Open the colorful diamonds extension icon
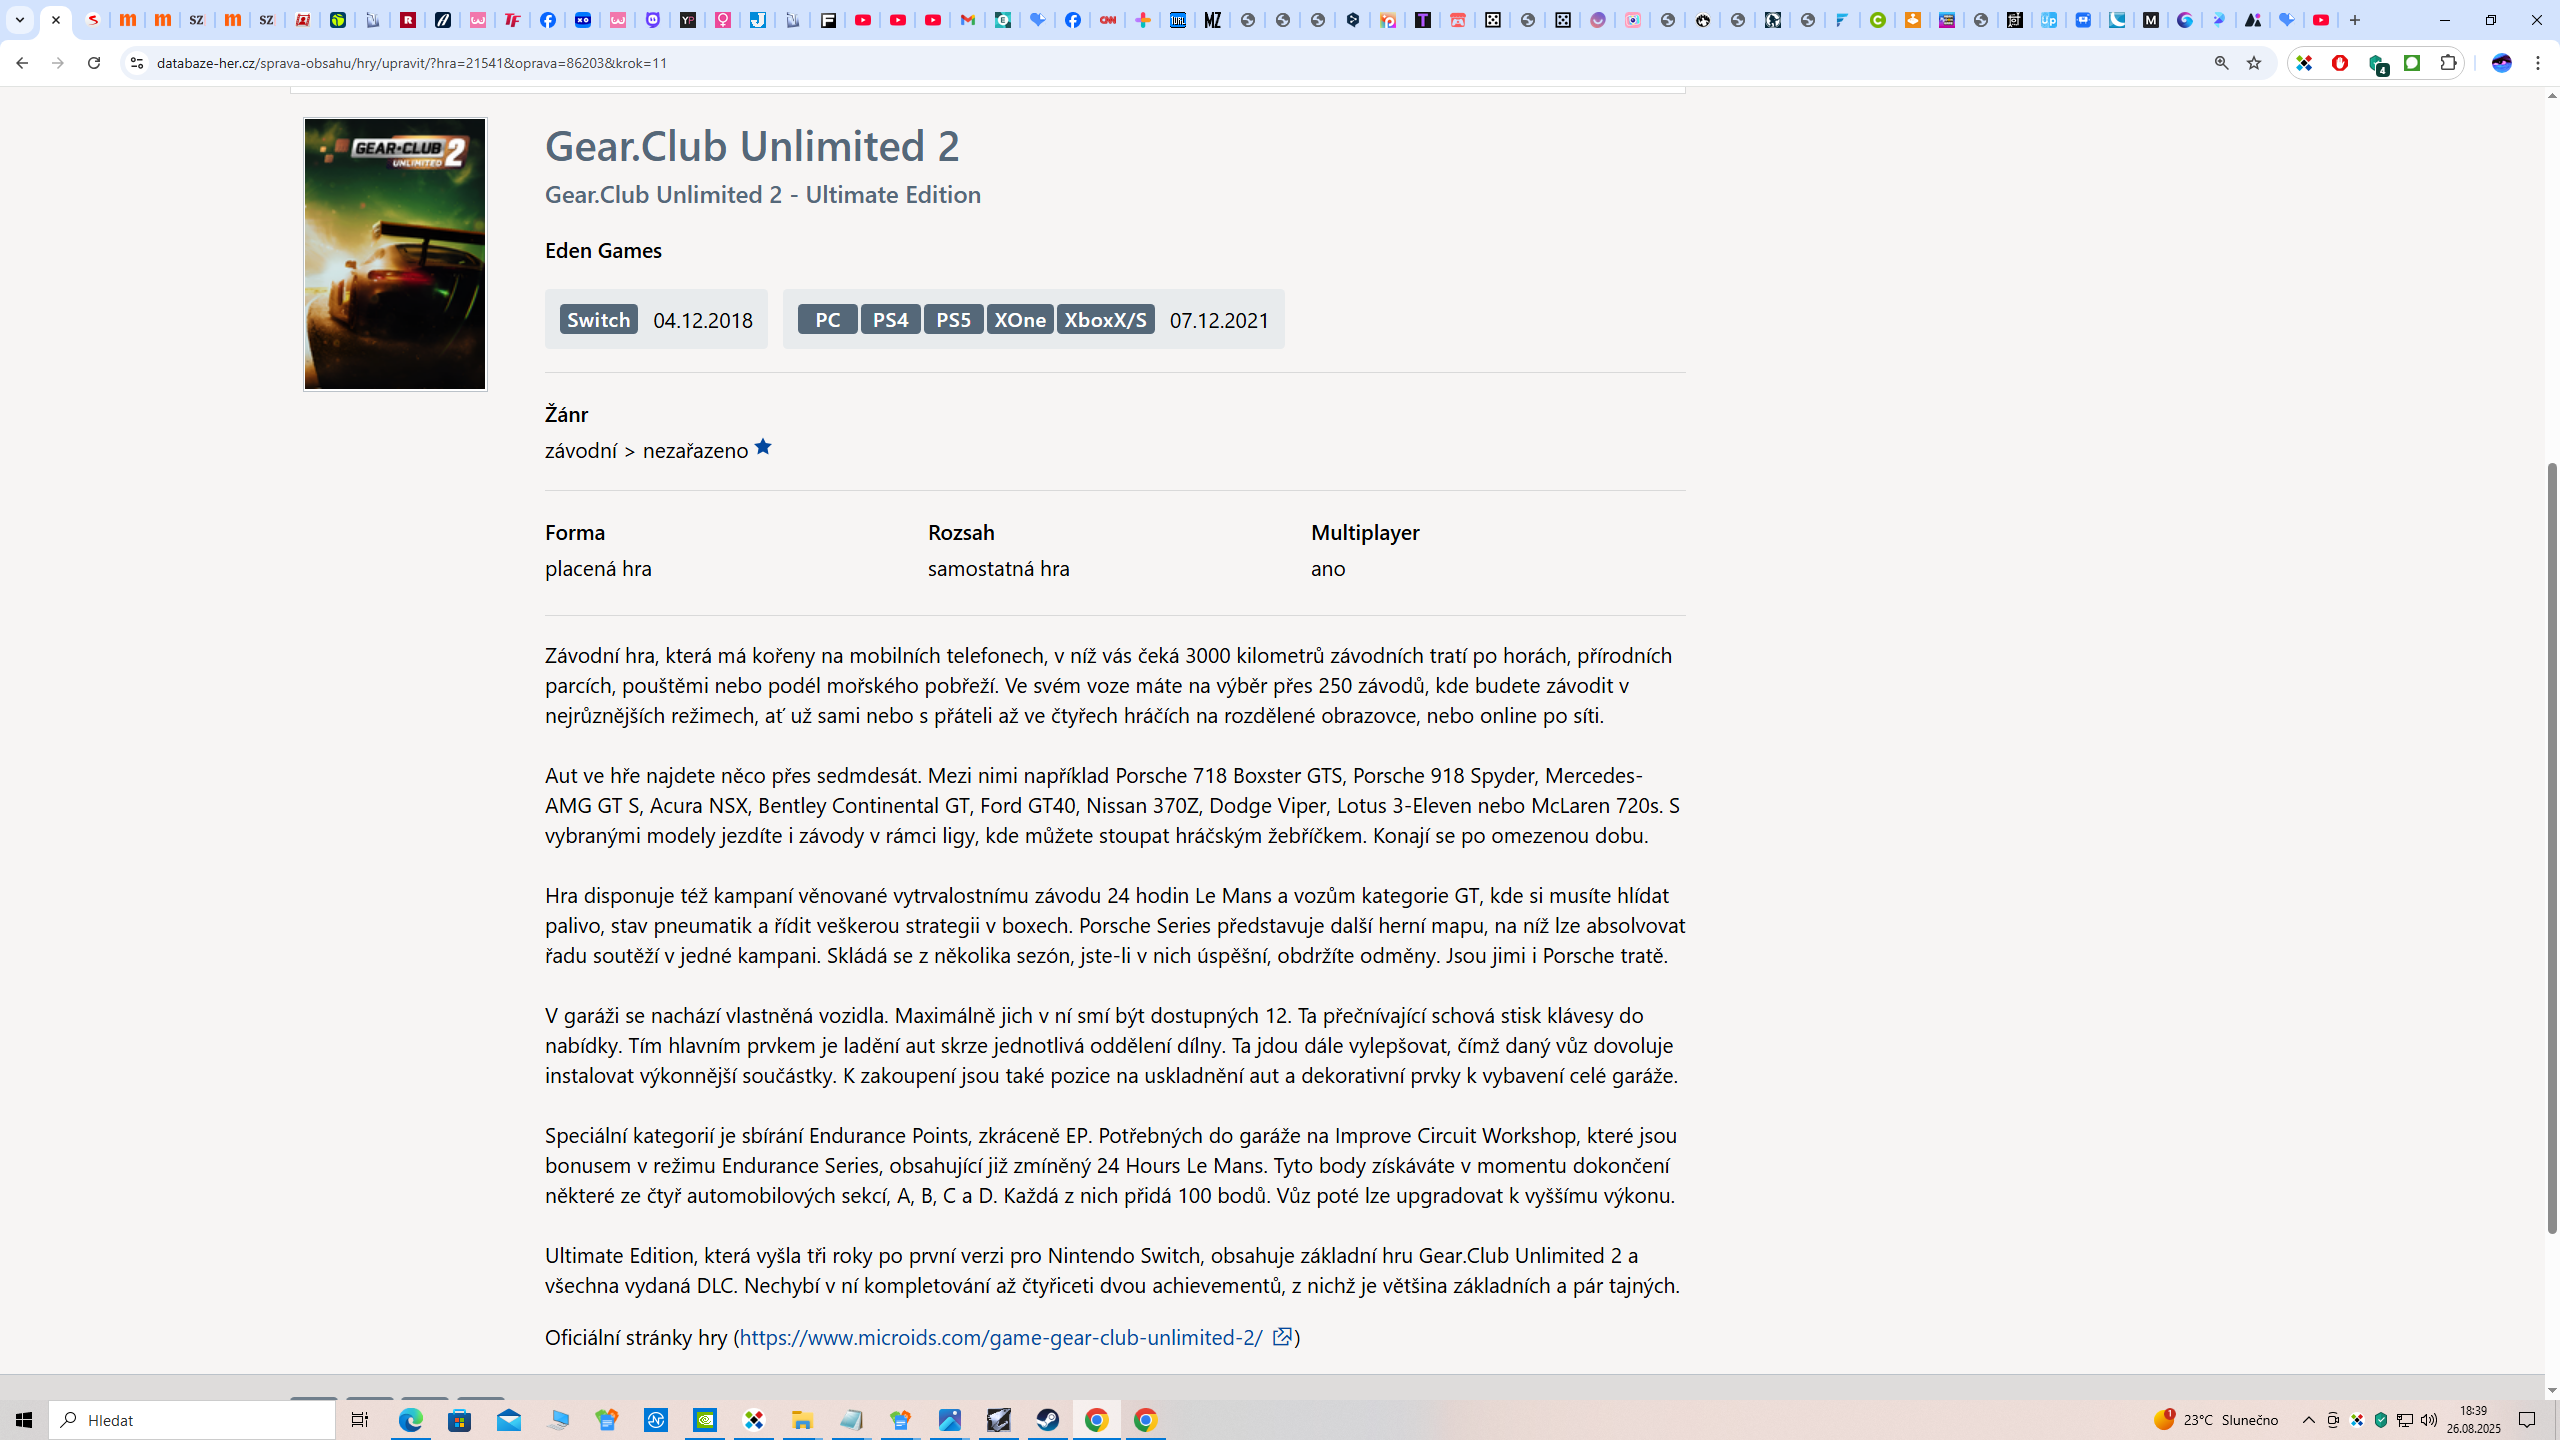Viewport: 2560px width, 1440px height. click(x=2304, y=63)
